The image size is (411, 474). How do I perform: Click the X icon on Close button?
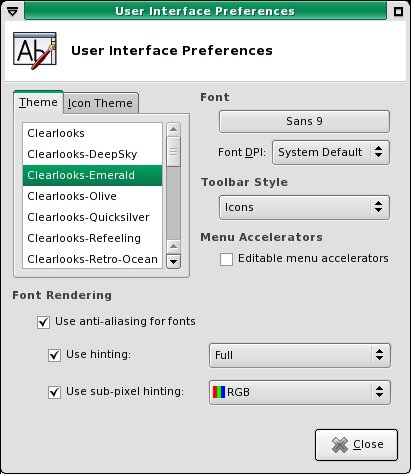[340, 445]
